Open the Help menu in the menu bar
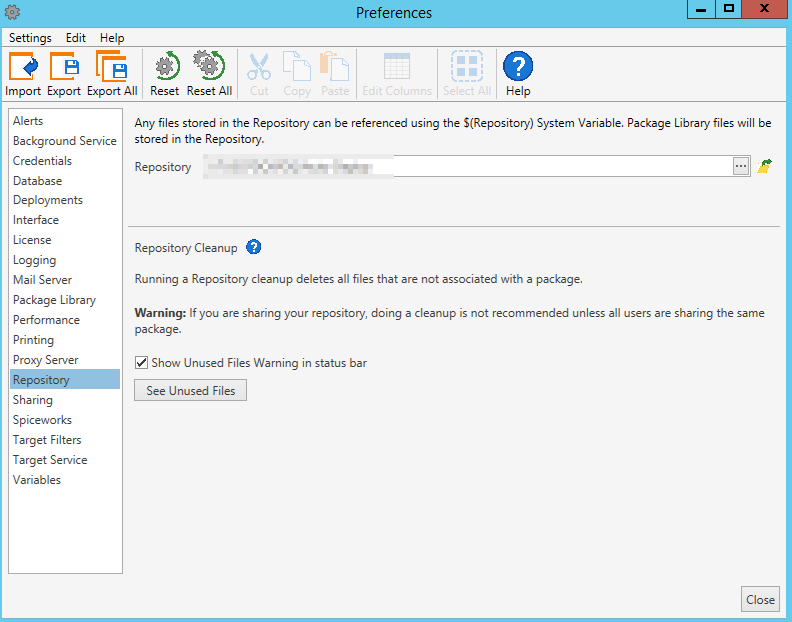 112,38
